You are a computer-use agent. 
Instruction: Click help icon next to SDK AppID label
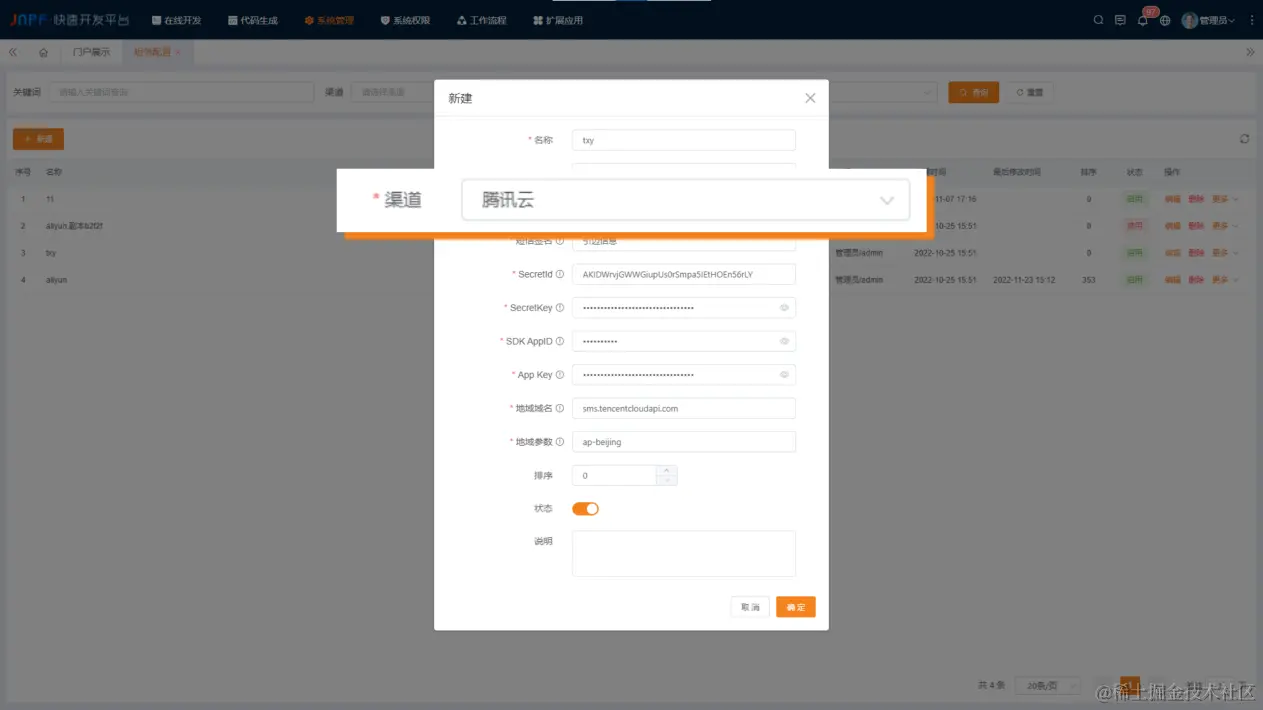click(560, 341)
